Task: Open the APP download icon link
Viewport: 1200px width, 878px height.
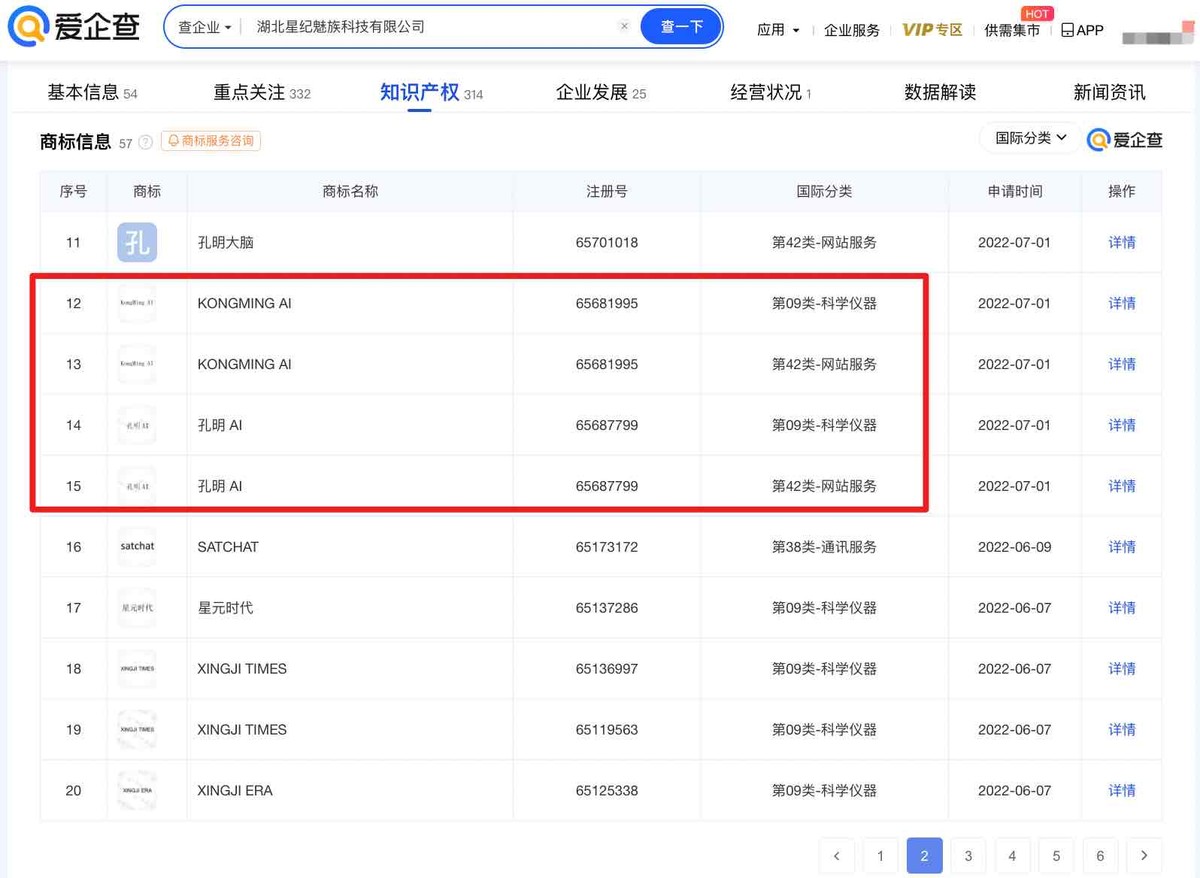Action: (1082, 30)
